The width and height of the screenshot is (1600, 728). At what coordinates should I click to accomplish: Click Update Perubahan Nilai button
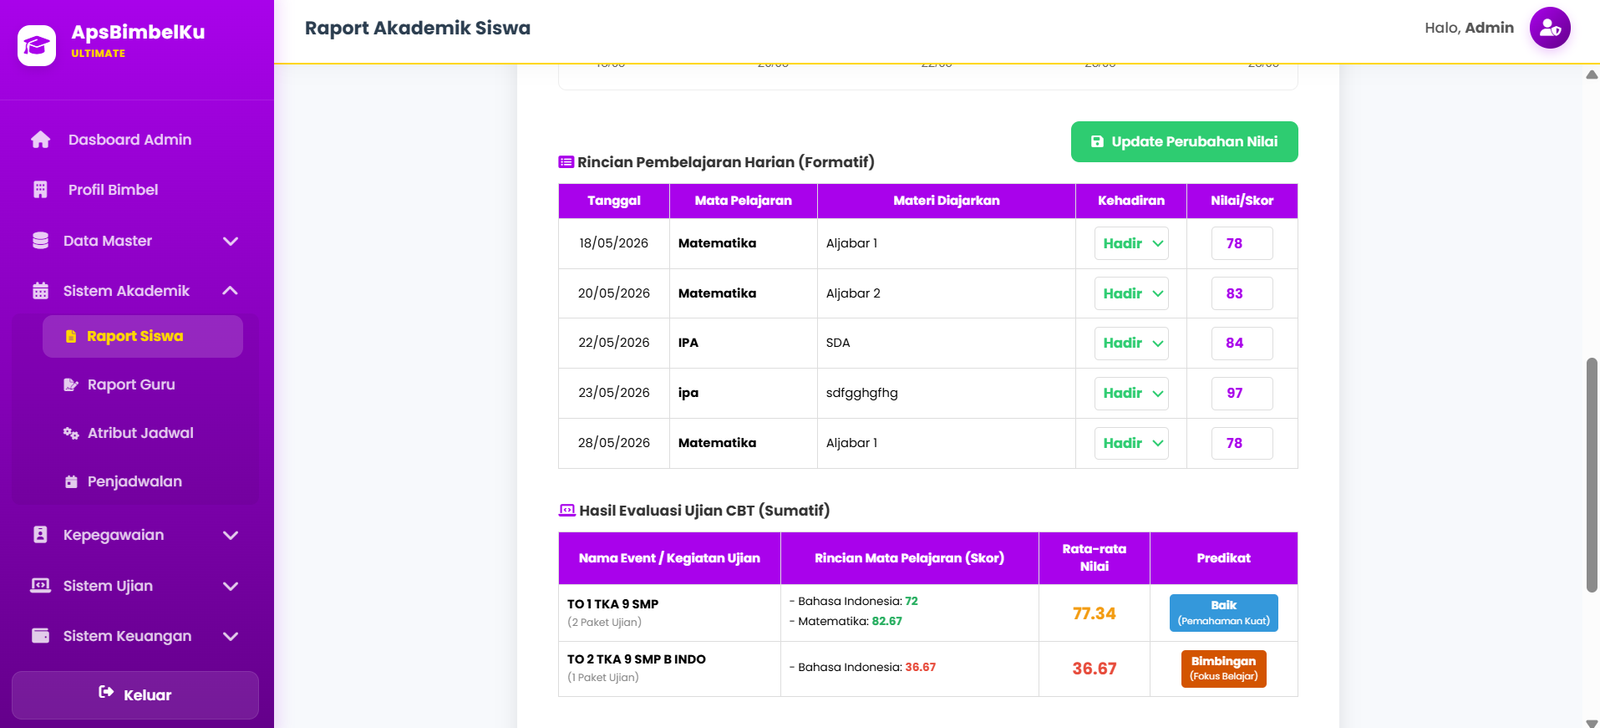(x=1184, y=142)
